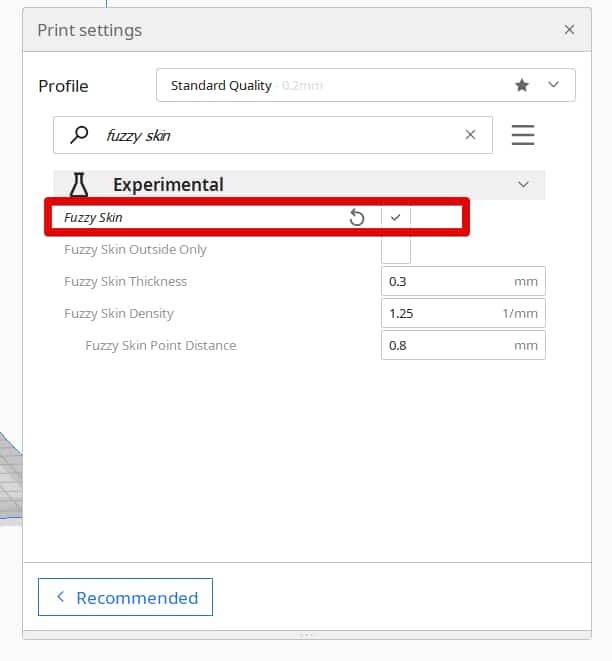The height and width of the screenshot is (661, 612).
Task: Grab the panel resize handle at bottom
Action: click(x=307, y=635)
